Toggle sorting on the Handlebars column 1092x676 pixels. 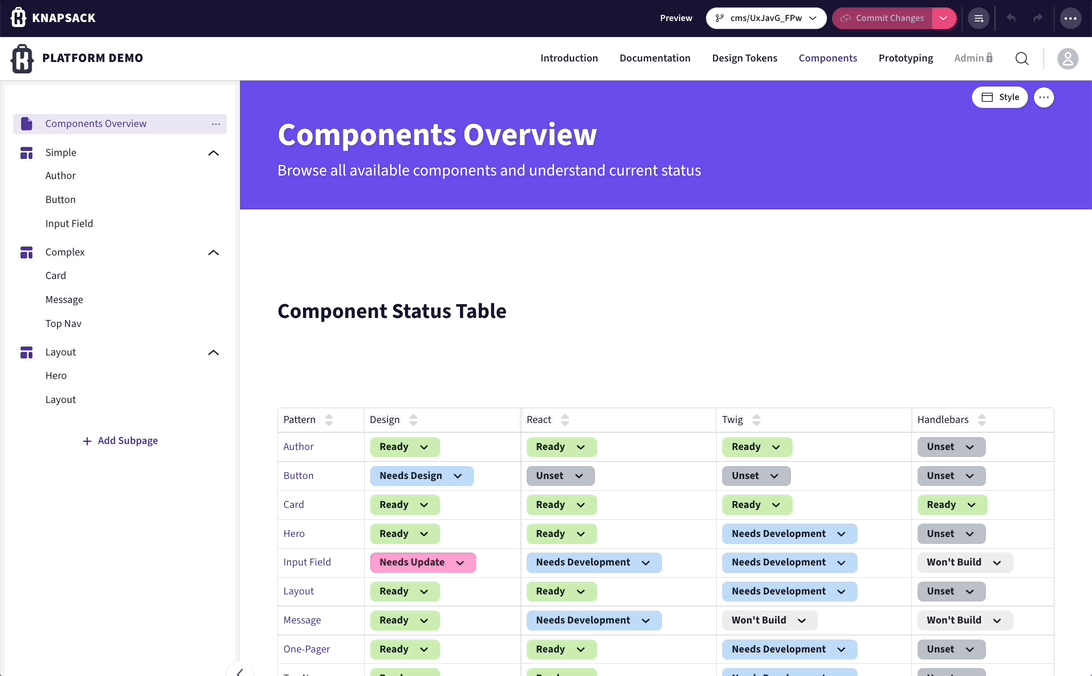click(982, 420)
